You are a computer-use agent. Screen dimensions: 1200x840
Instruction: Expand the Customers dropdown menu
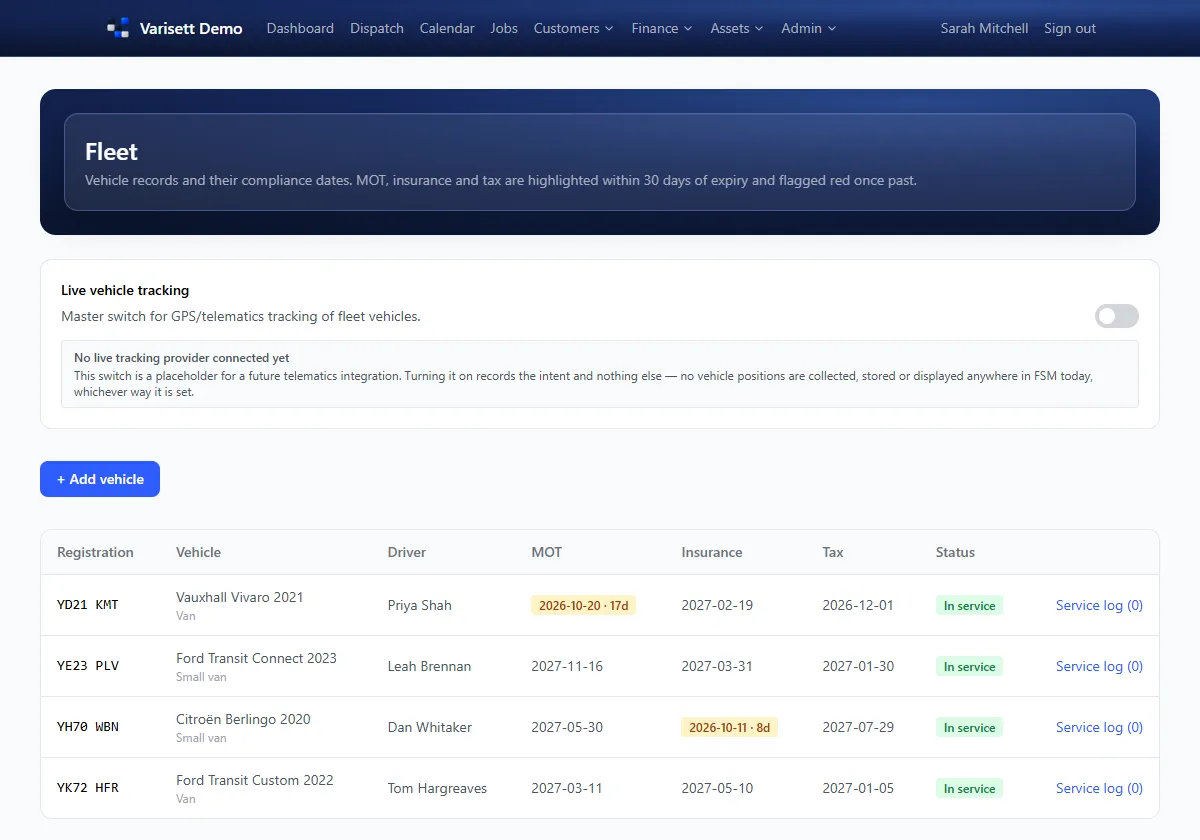pos(574,28)
